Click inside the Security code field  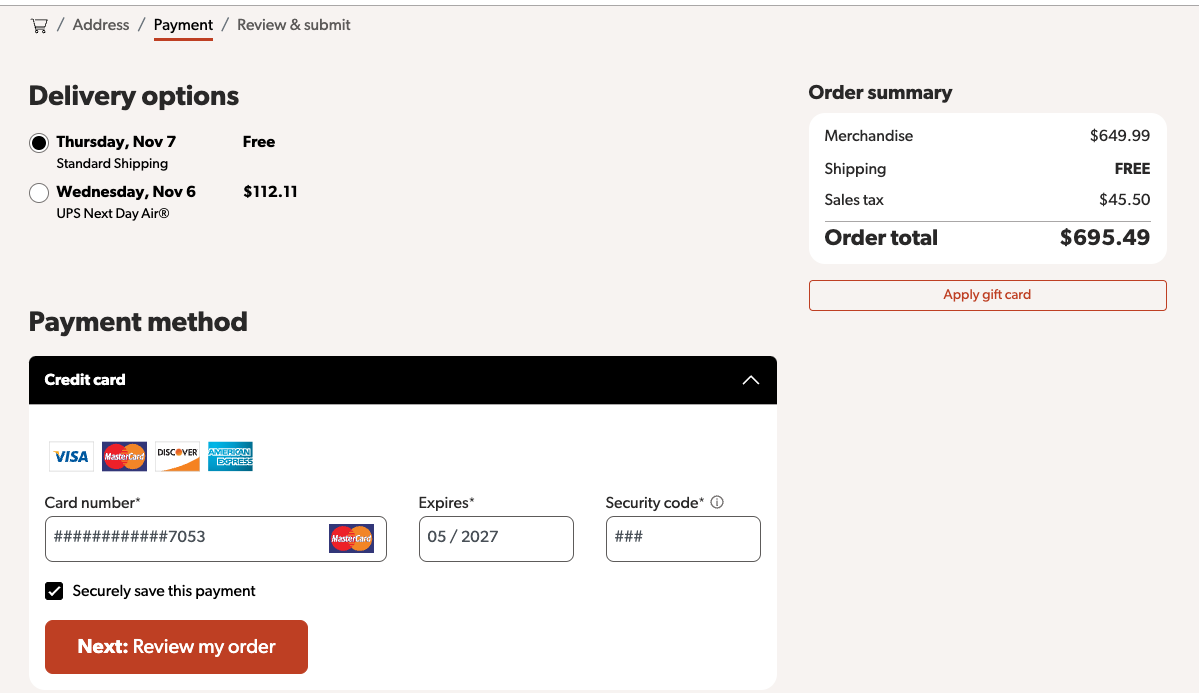coord(683,538)
